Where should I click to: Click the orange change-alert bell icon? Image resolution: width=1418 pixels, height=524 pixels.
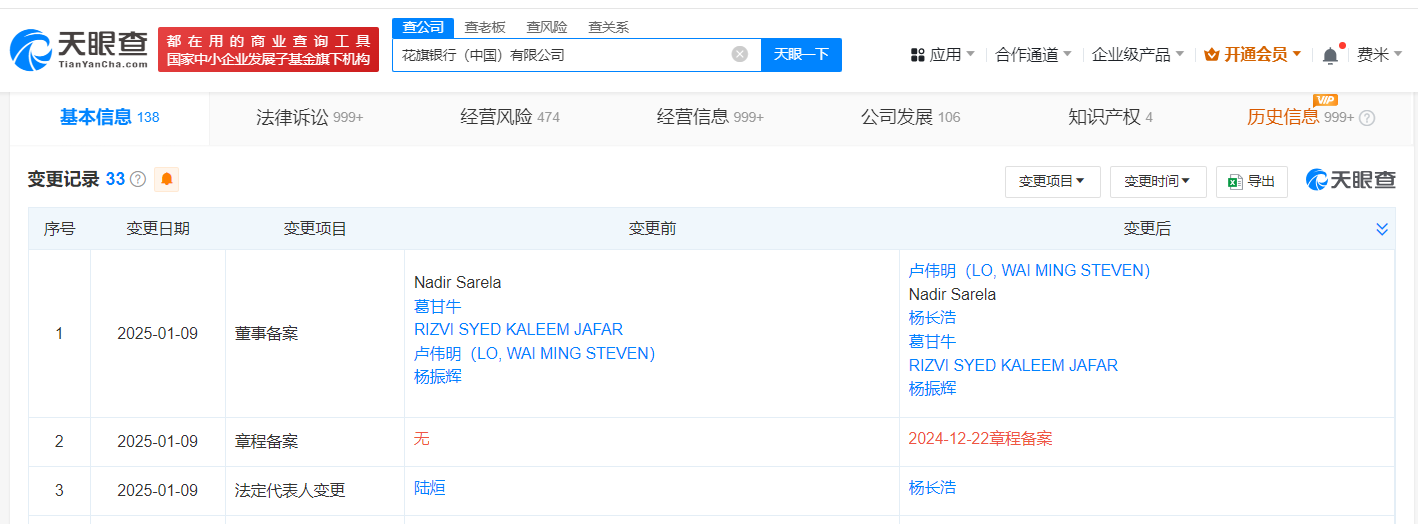click(166, 179)
